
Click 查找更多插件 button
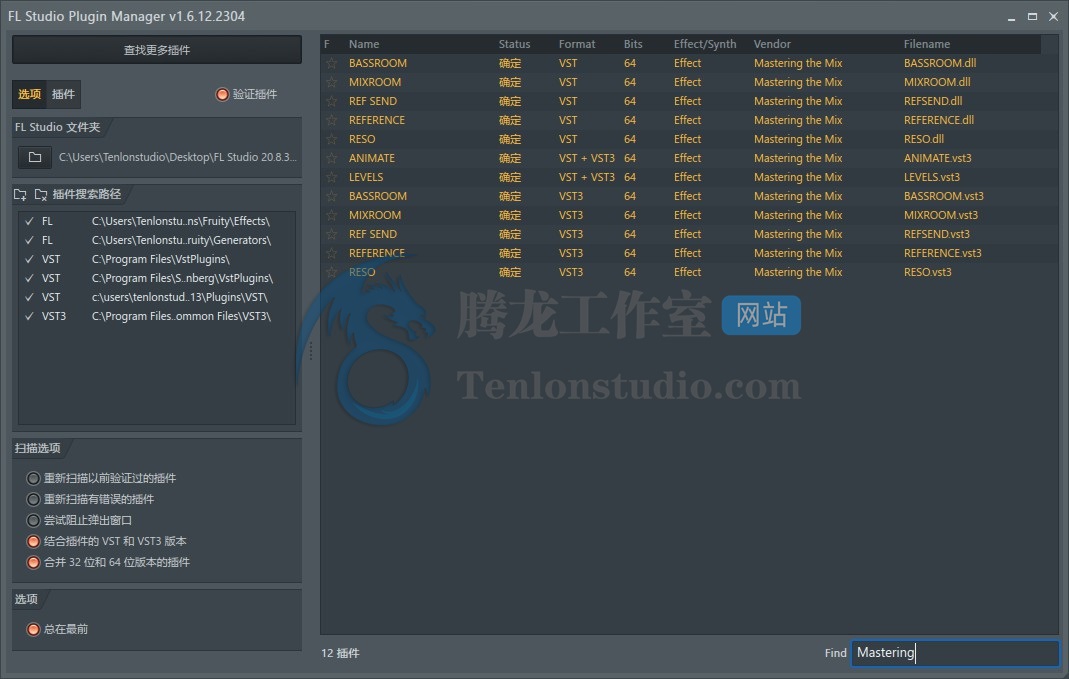[x=157, y=50]
